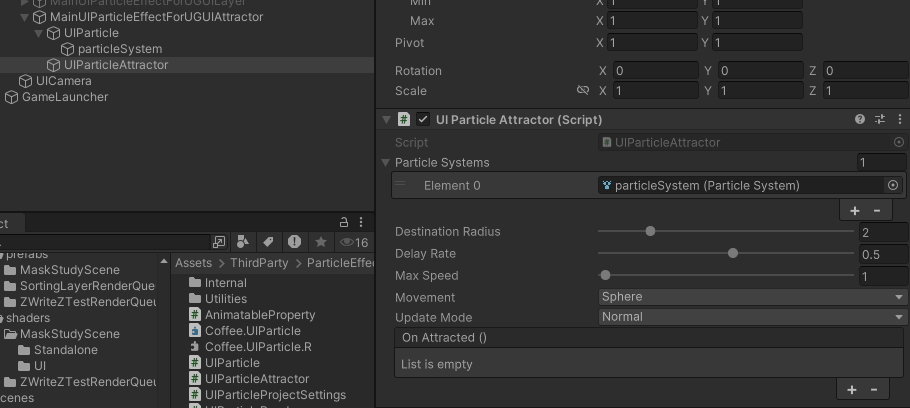Open component presets icon for UI Particle Attractor
This screenshot has height=408, width=910.
[880, 119]
